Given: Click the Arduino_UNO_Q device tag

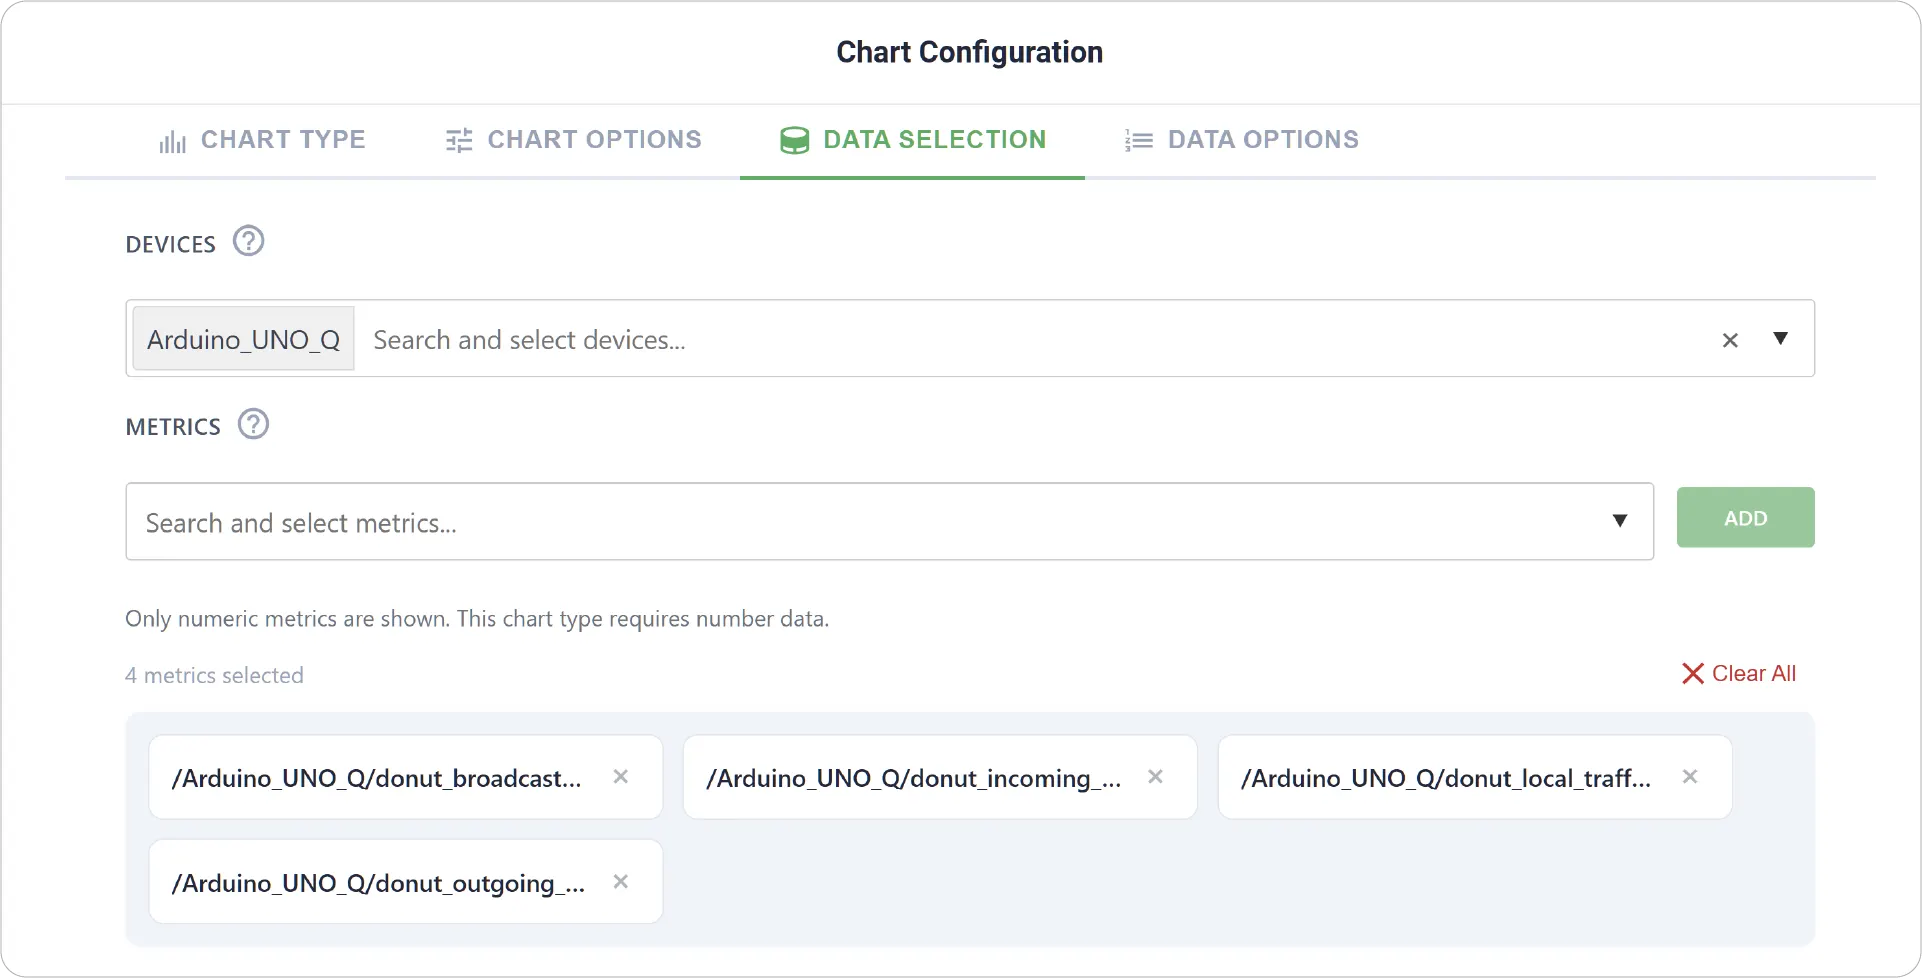Looking at the screenshot, I should tap(243, 340).
